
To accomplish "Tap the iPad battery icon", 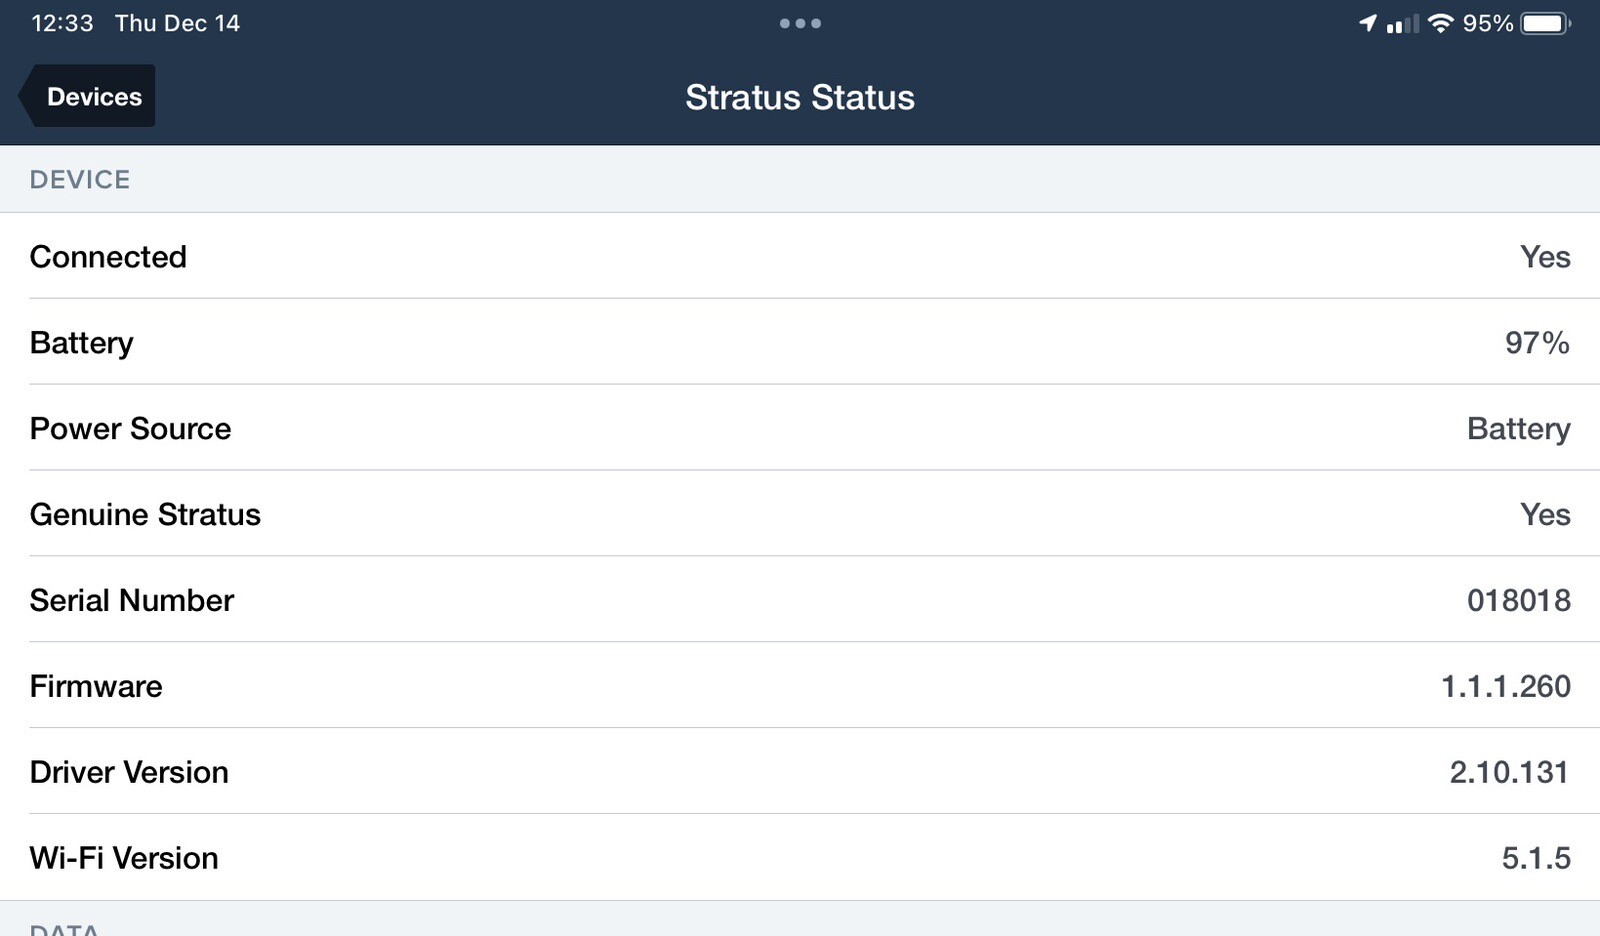I will coord(1546,23).
